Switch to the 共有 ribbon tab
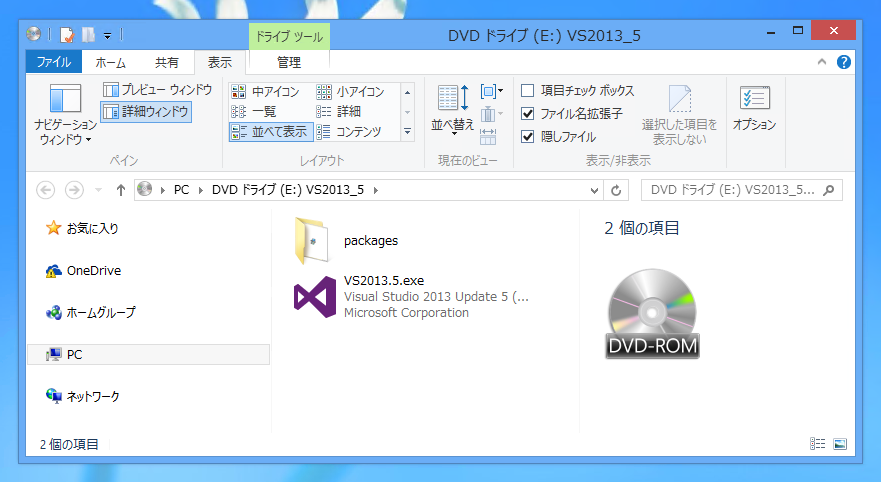This screenshot has width=881, height=482. (166, 62)
